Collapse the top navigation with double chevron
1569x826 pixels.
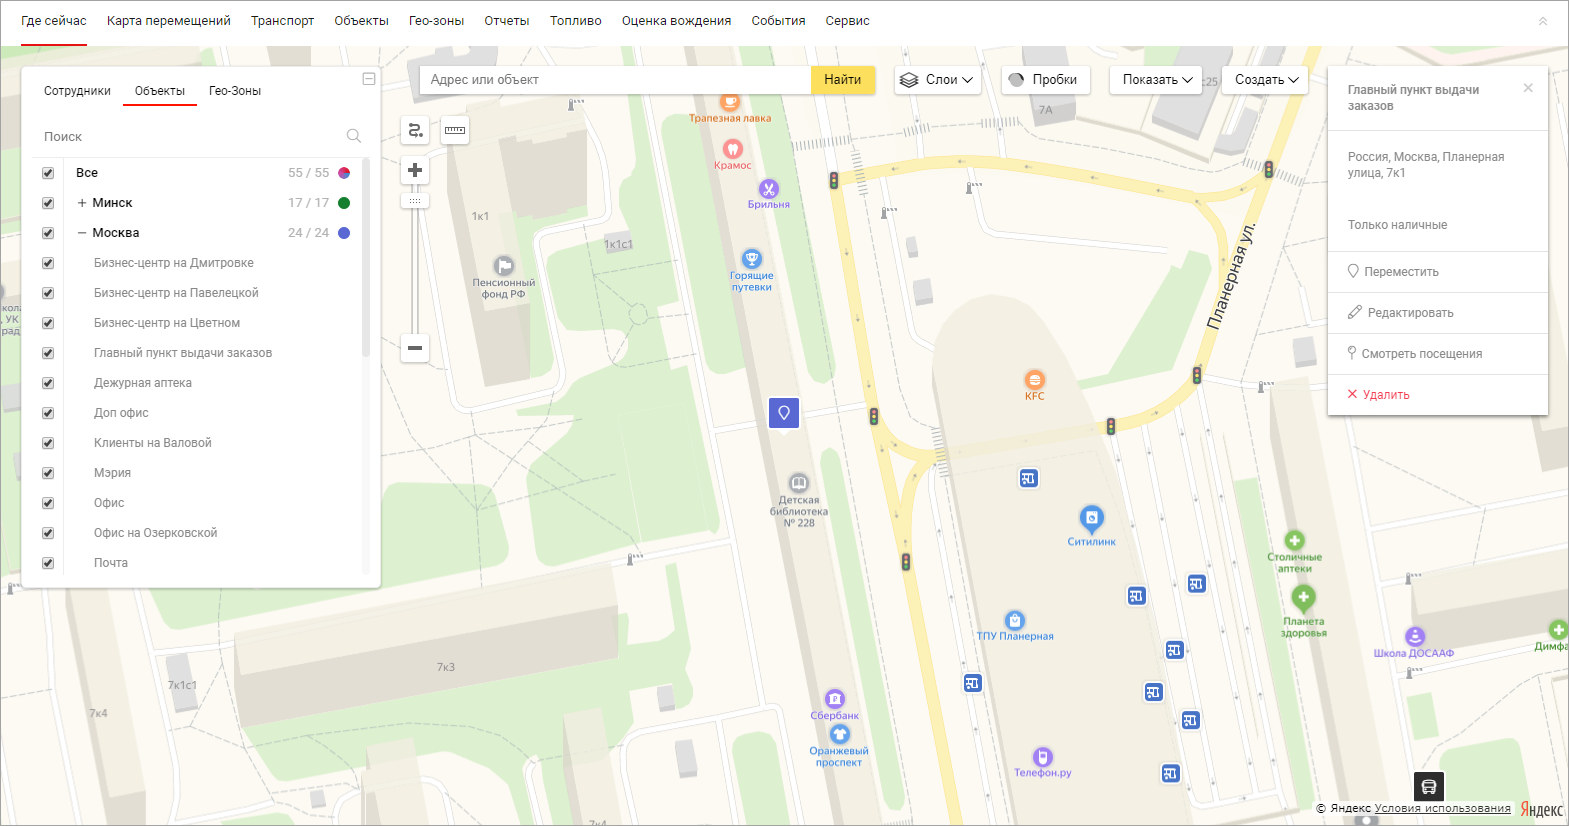1543,21
